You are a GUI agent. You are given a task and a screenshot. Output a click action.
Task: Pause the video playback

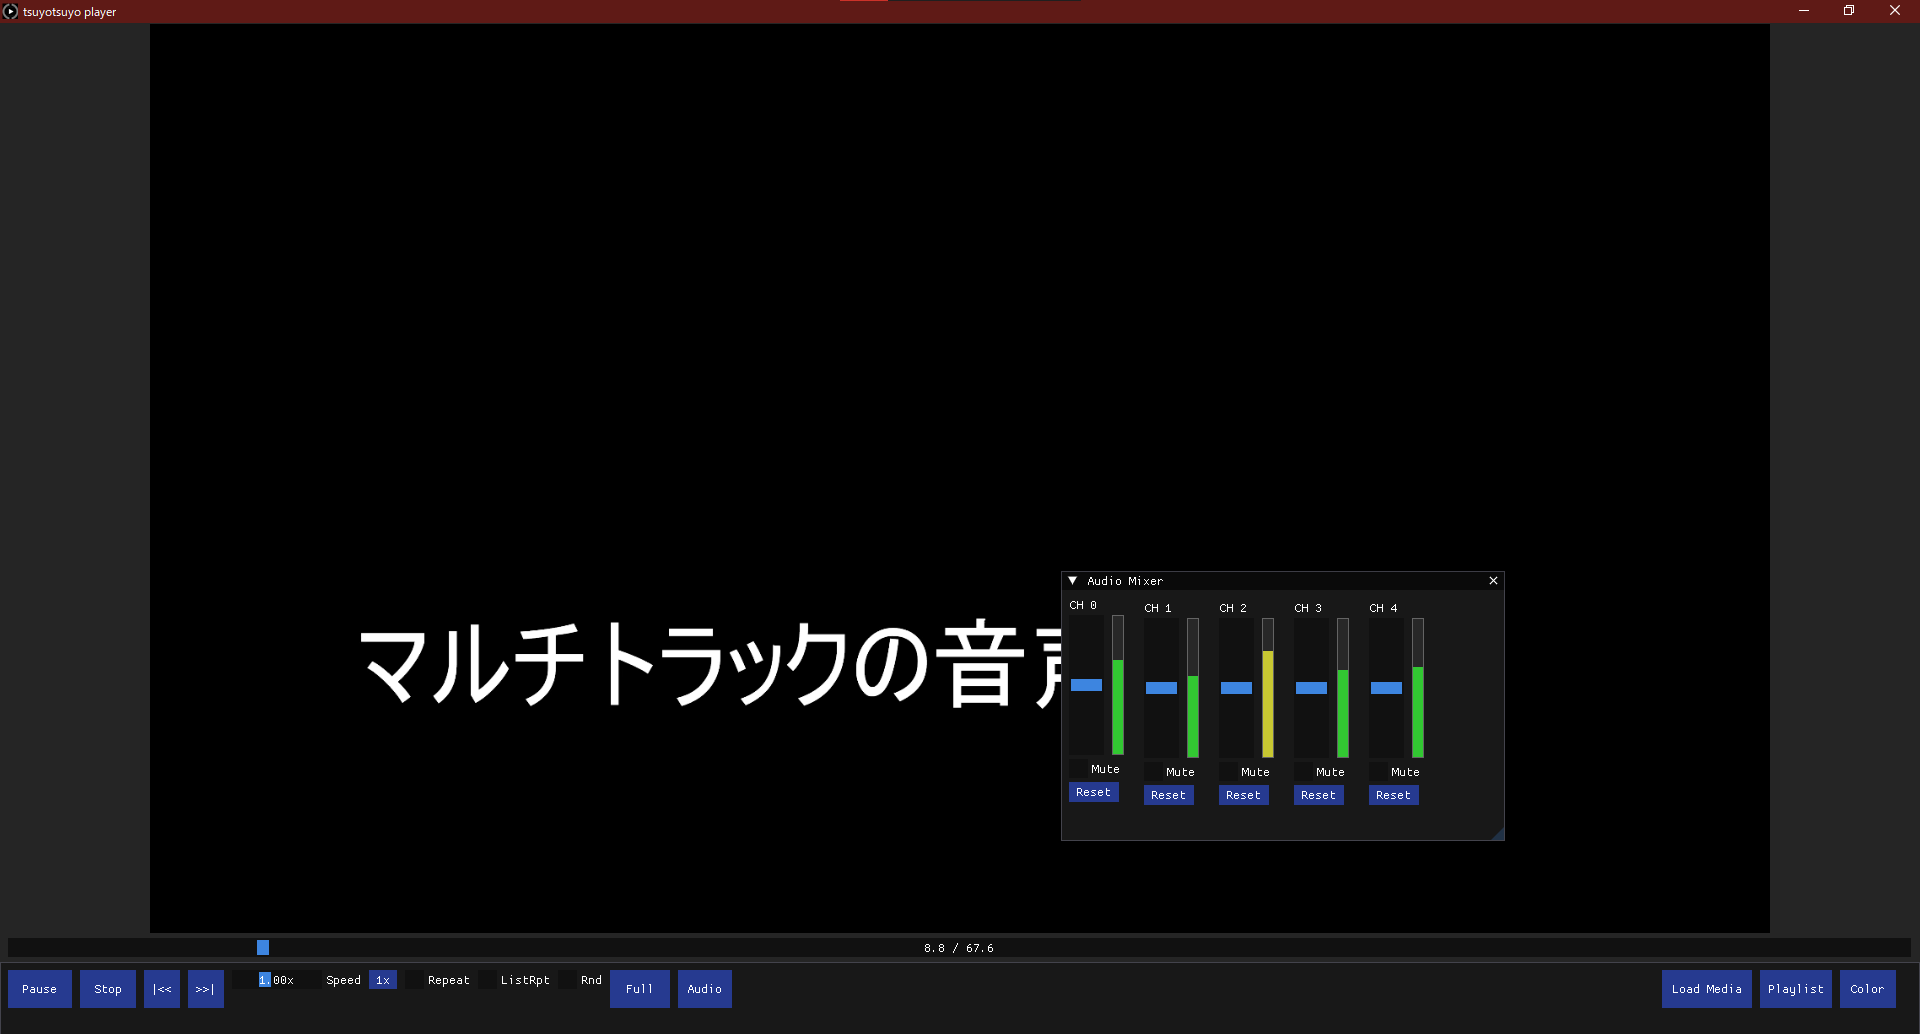tap(40, 989)
